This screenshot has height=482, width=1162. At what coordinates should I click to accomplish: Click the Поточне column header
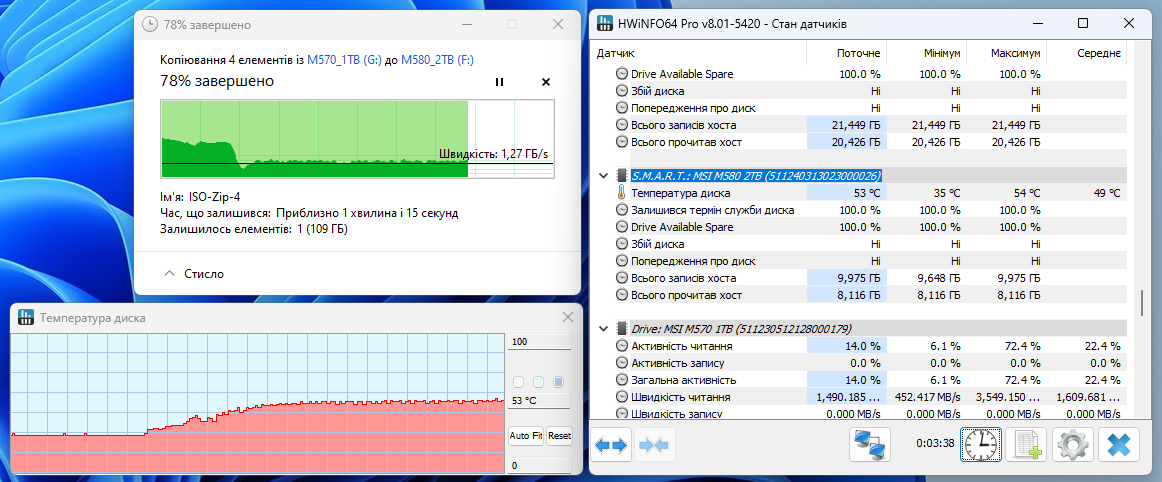(846, 54)
